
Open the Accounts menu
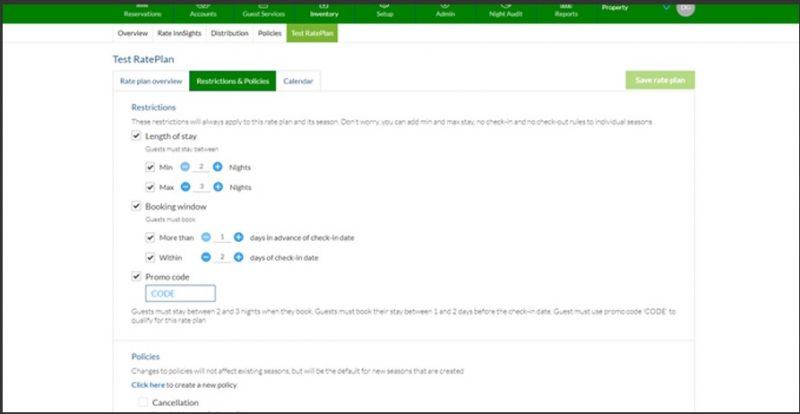coord(203,11)
